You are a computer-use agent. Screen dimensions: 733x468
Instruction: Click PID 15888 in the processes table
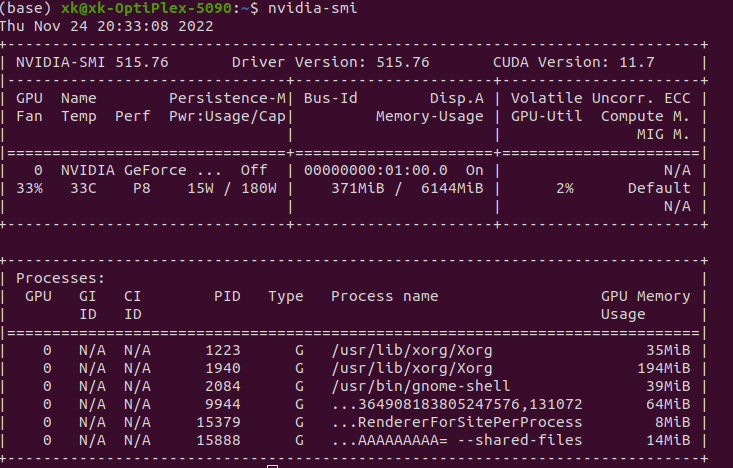[x=218, y=440]
